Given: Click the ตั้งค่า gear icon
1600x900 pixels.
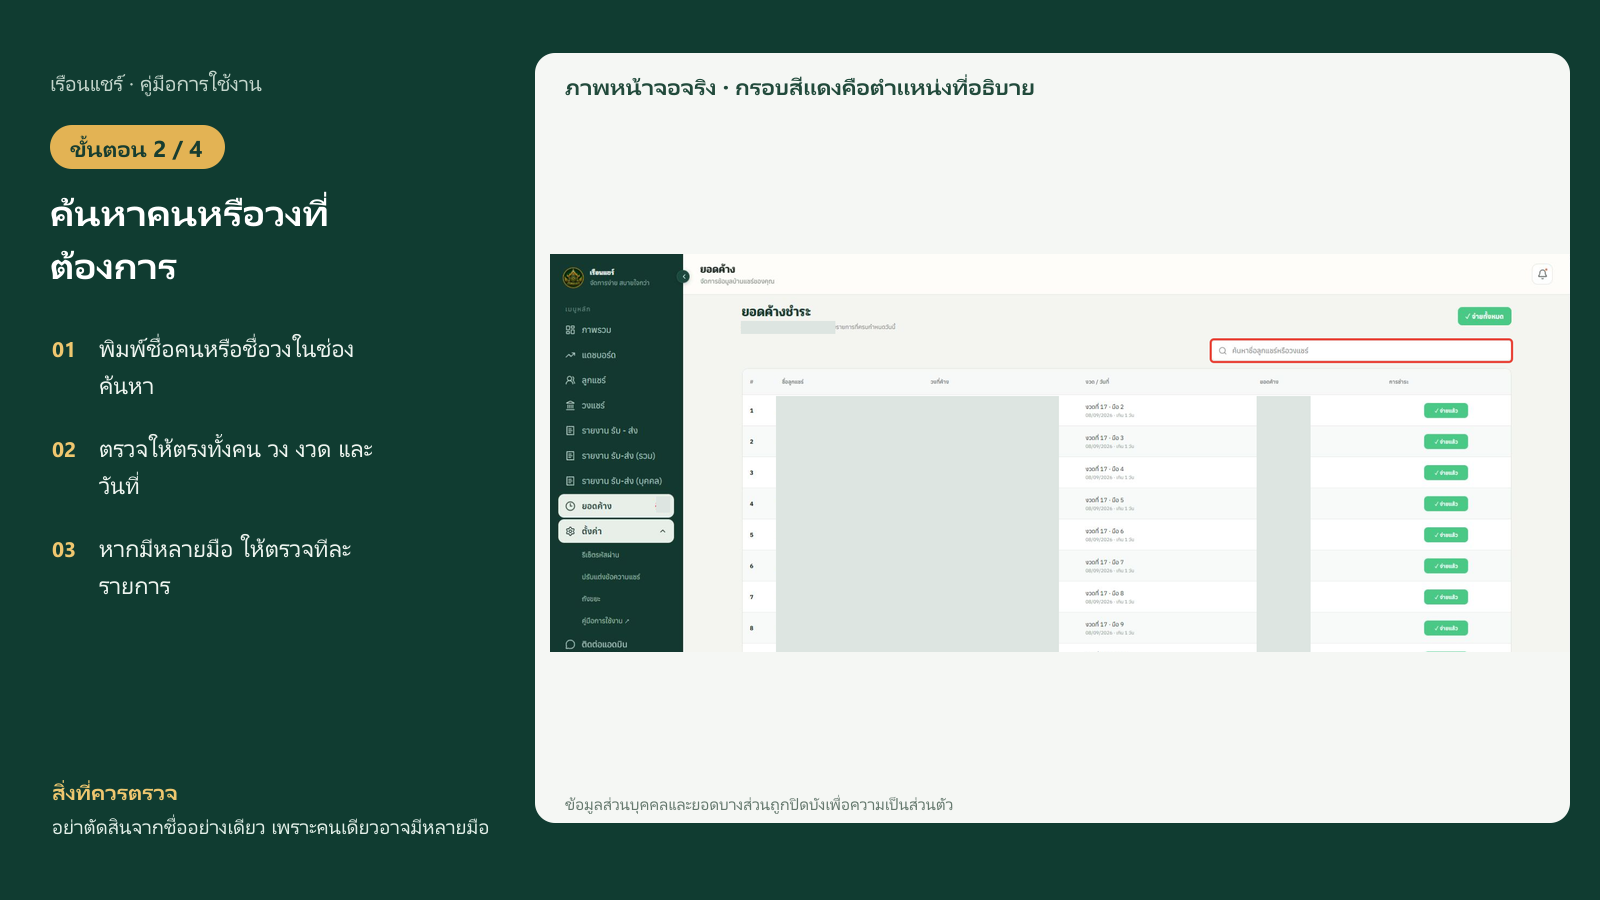Looking at the screenshot, I should (x=570, y=531).
